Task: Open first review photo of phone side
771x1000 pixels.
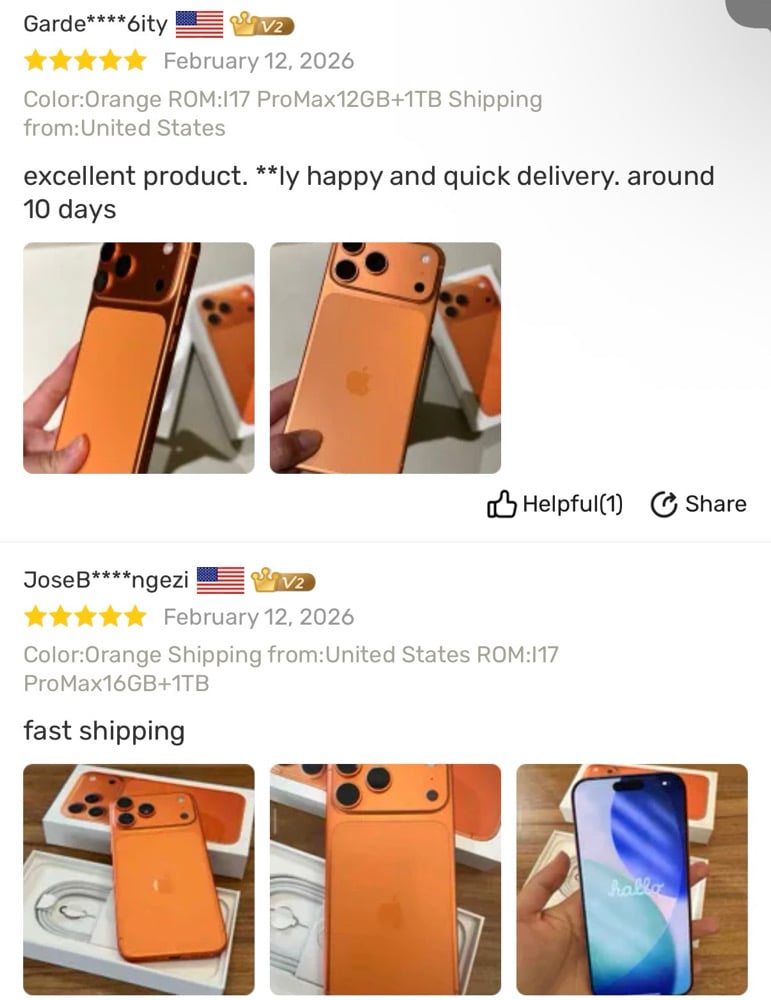Action: point(138,358)
